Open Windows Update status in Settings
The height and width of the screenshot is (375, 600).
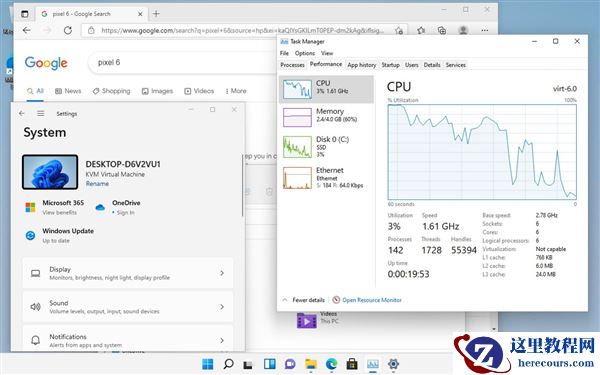pyautogui.click(x=68, y=235)
